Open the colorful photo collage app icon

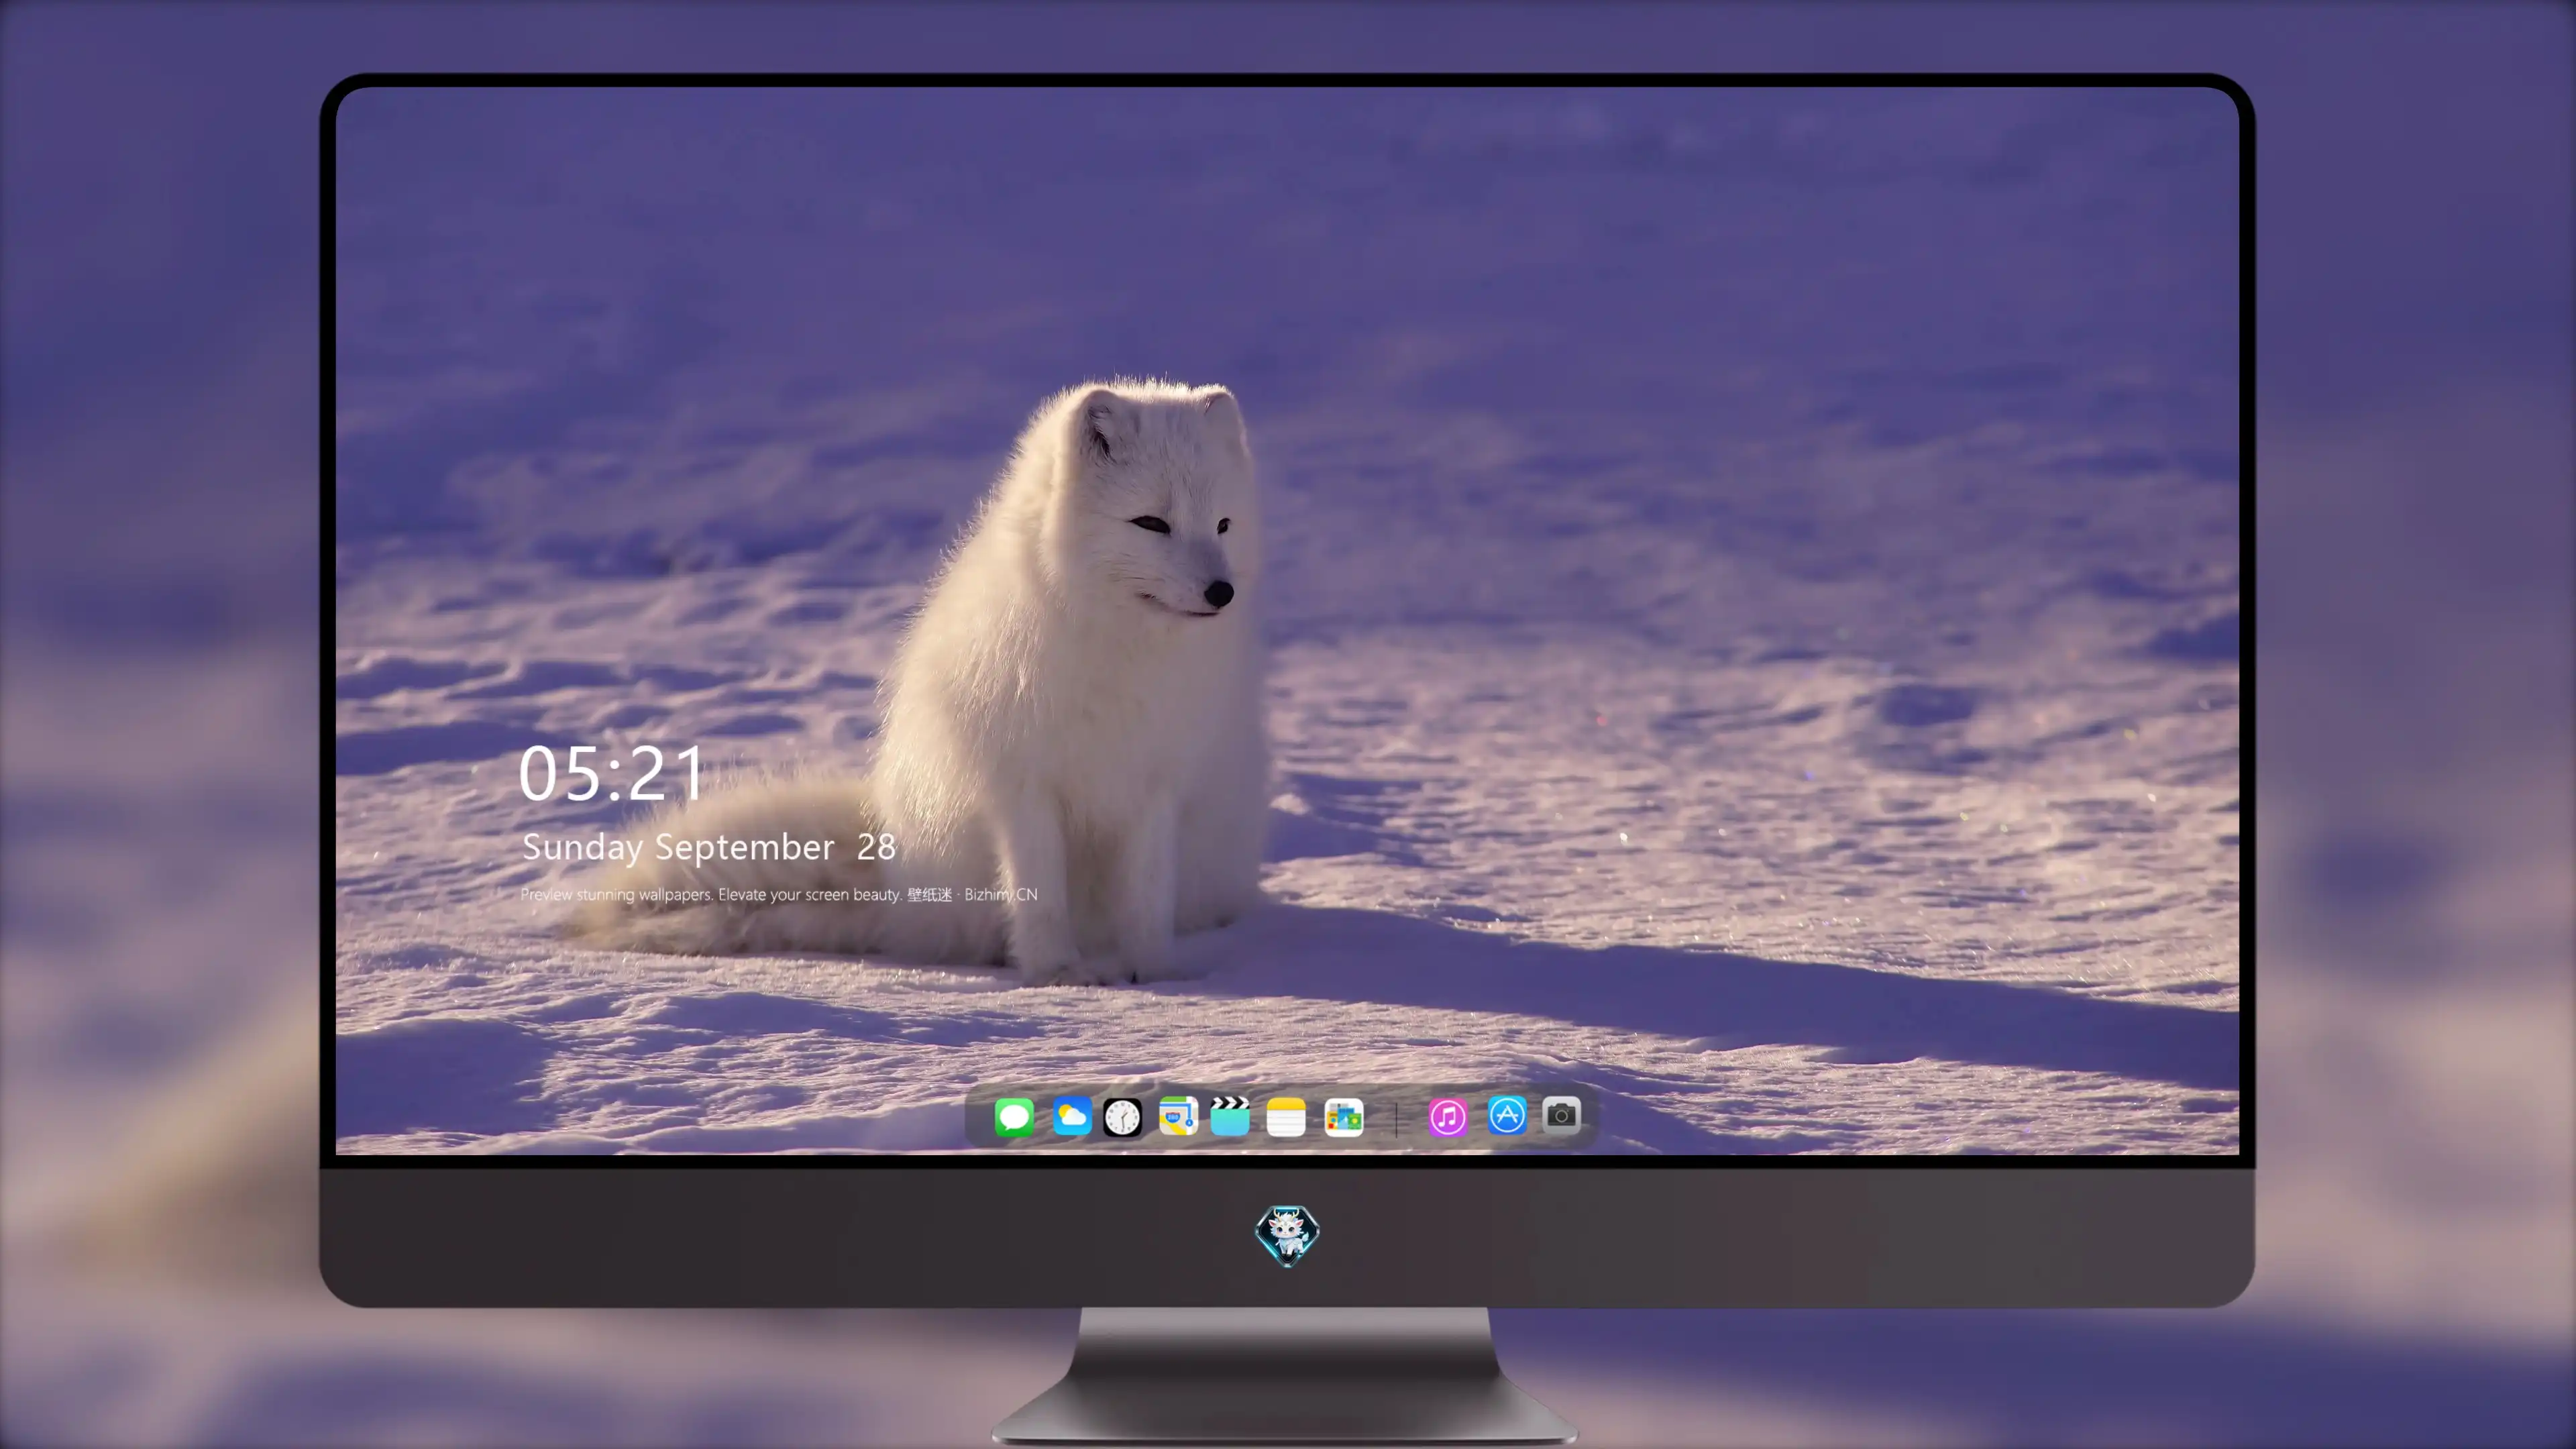(x=1344, y=1117)
